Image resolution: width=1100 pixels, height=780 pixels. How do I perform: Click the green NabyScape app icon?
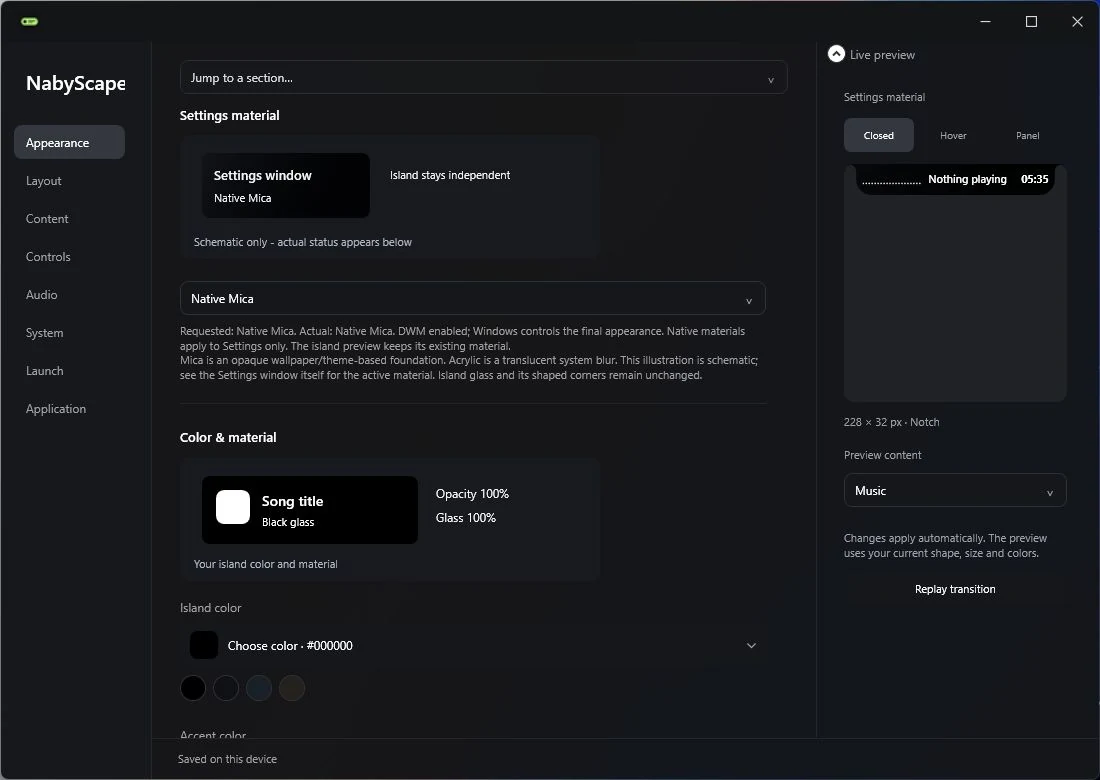click(x=29, y=21)
